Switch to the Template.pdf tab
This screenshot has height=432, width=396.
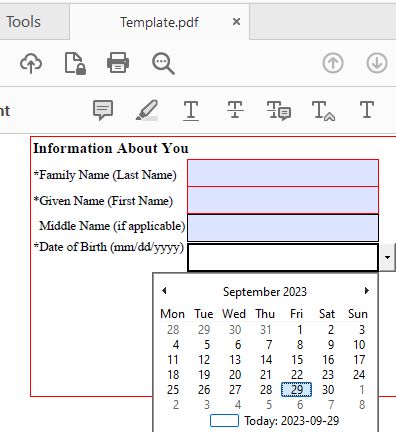[159, 22]
